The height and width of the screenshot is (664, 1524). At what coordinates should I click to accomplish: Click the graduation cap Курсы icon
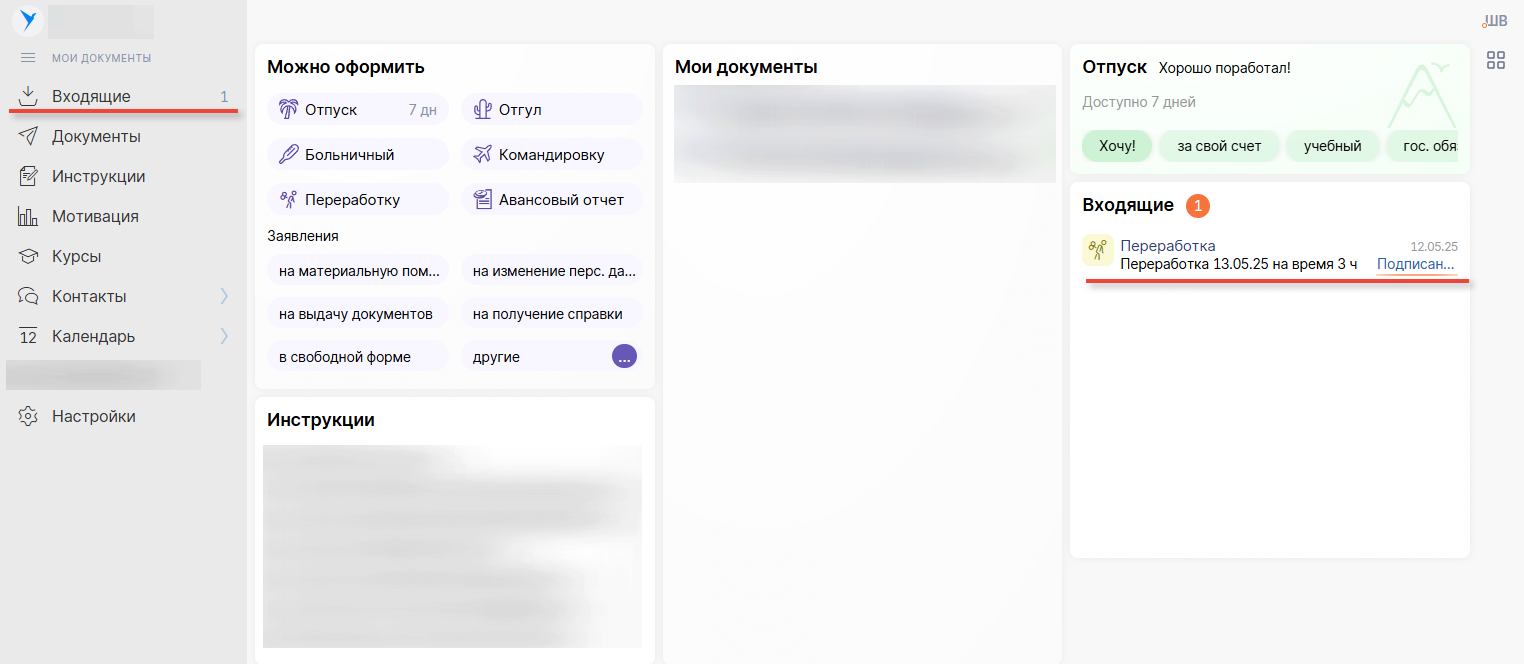coord(28,256)
